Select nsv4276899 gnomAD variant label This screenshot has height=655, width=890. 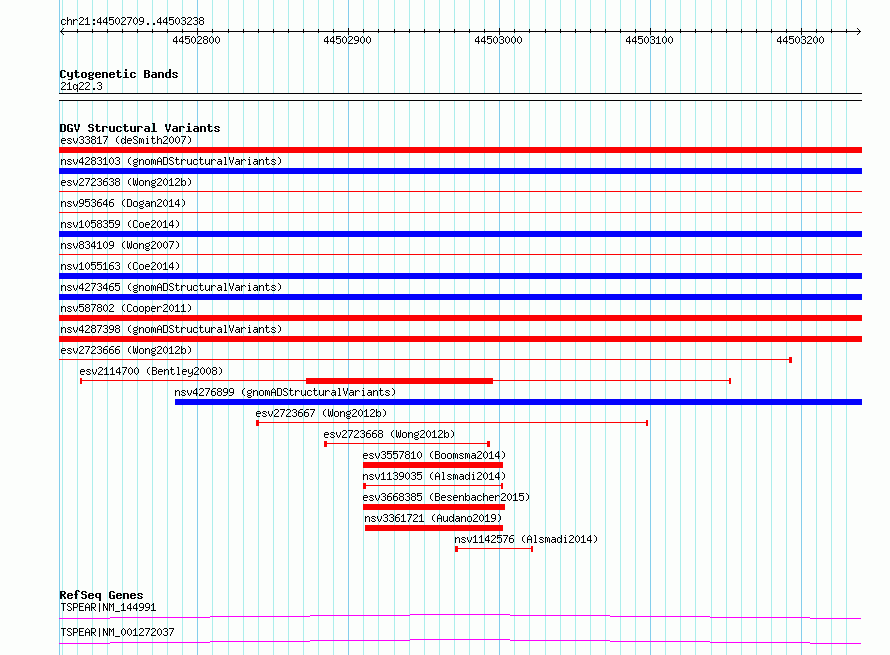(285, 392)
